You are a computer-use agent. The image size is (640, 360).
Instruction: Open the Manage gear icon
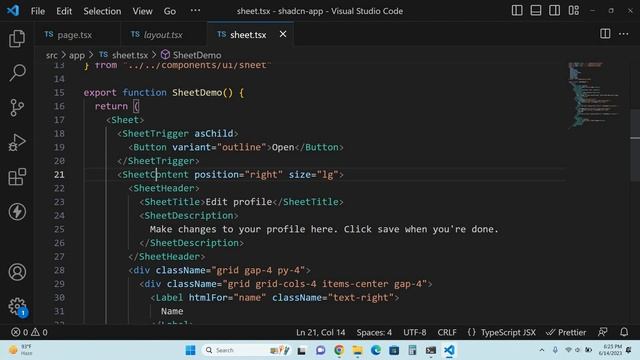coord(17,306)
